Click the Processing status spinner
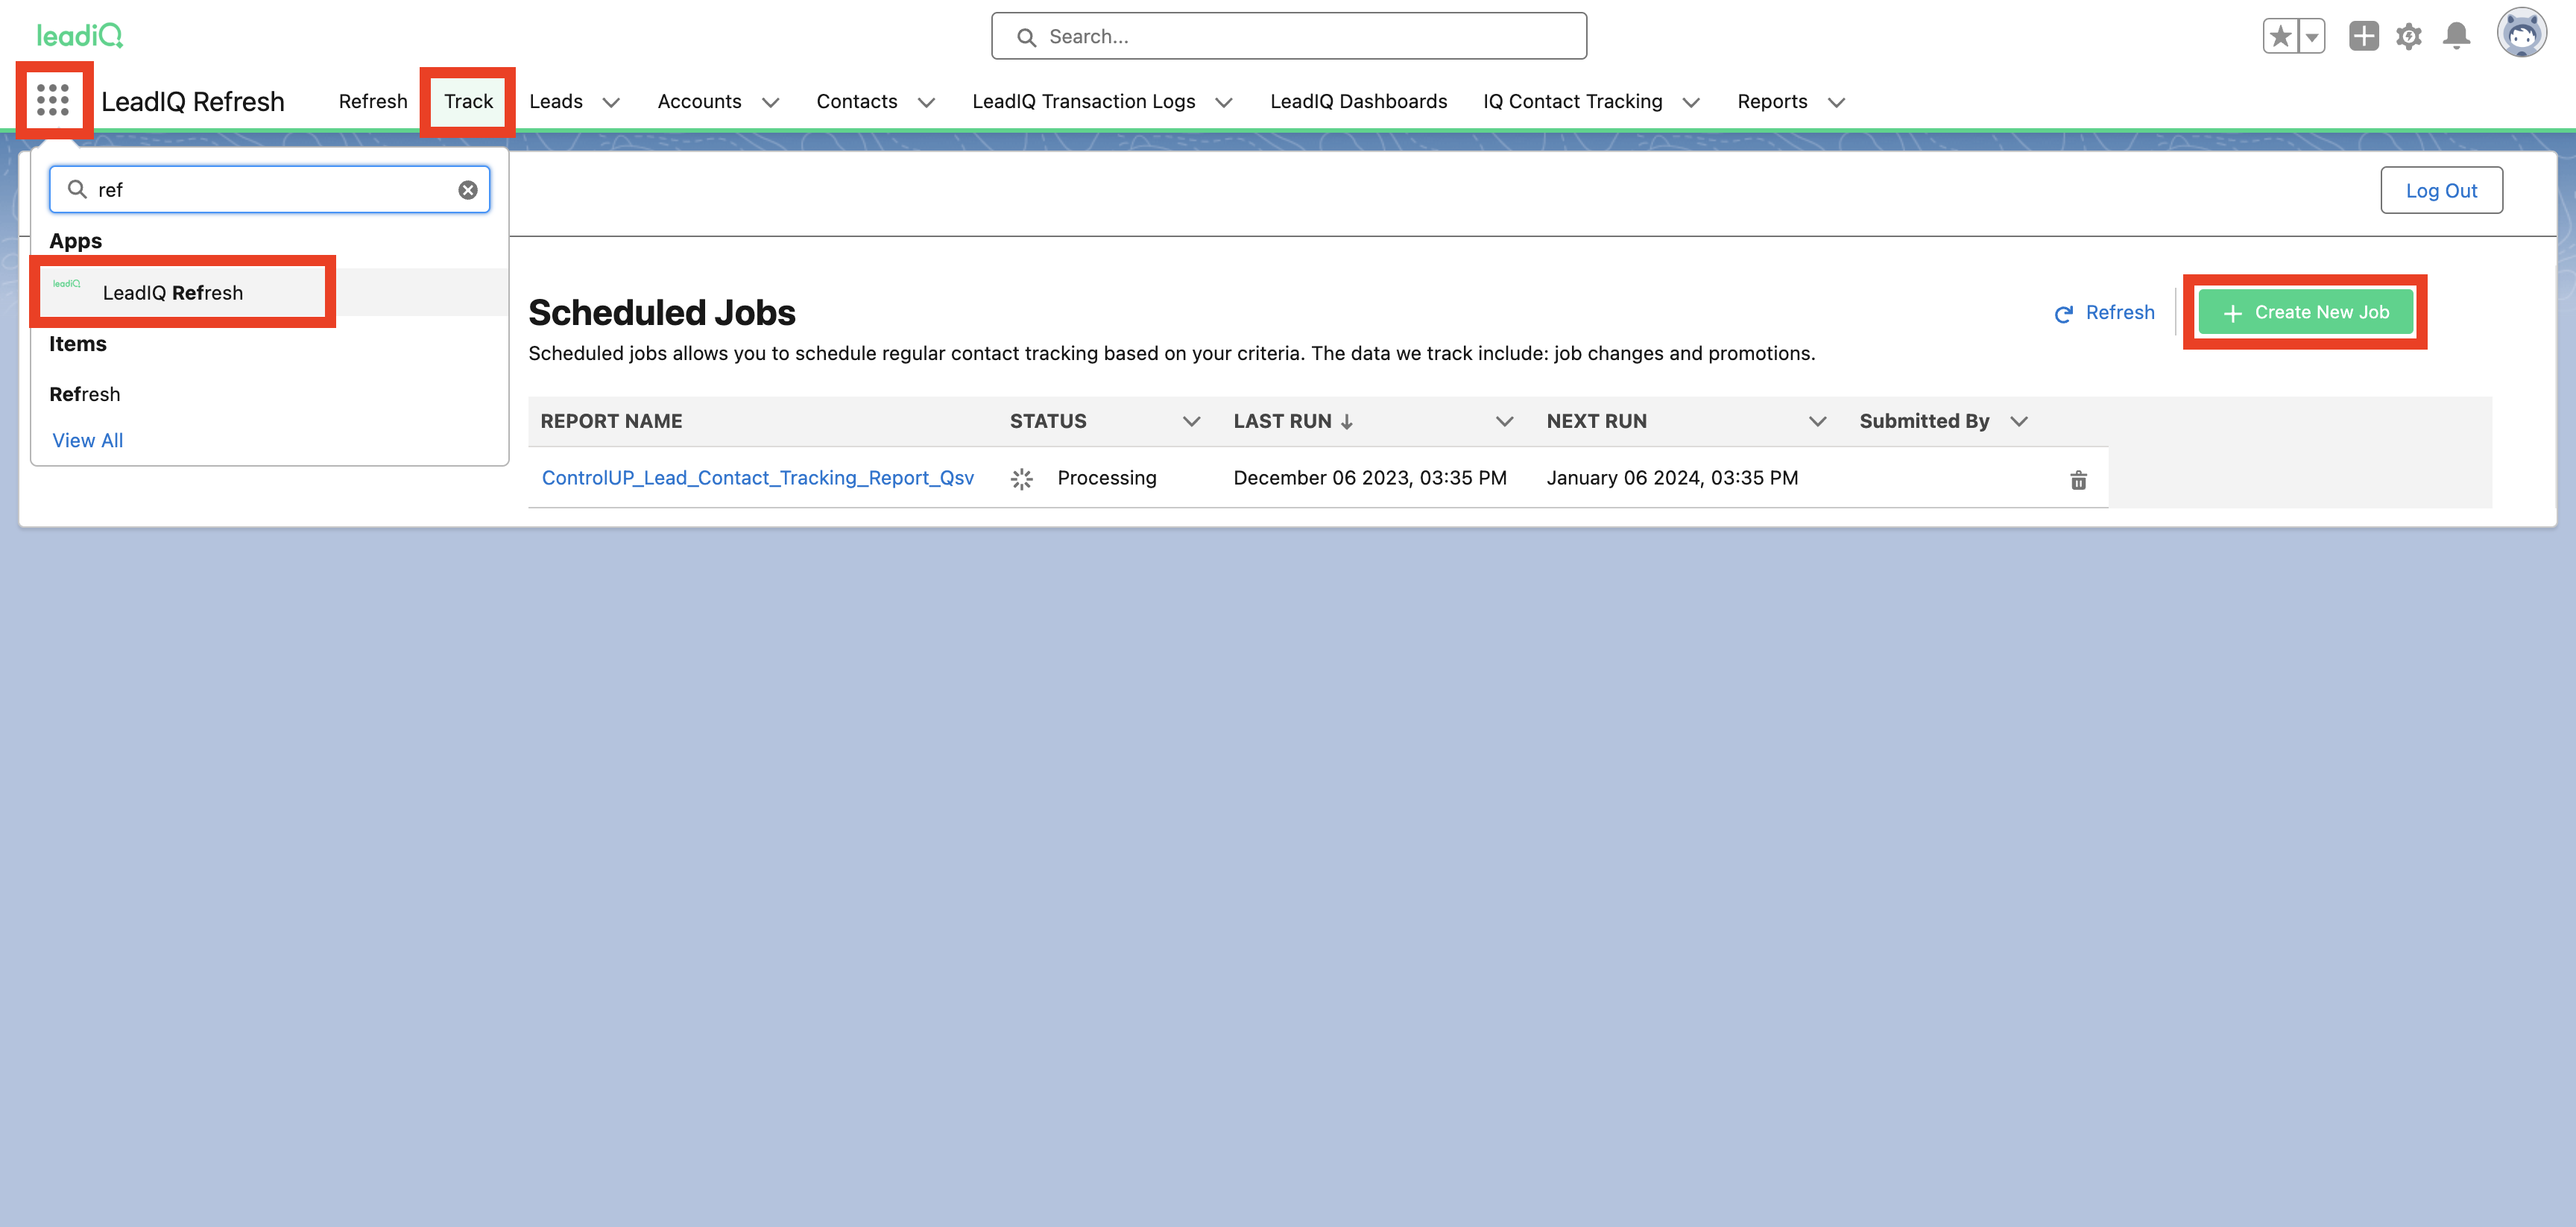2576x1227 pixels. click(x=1023, y=478)
